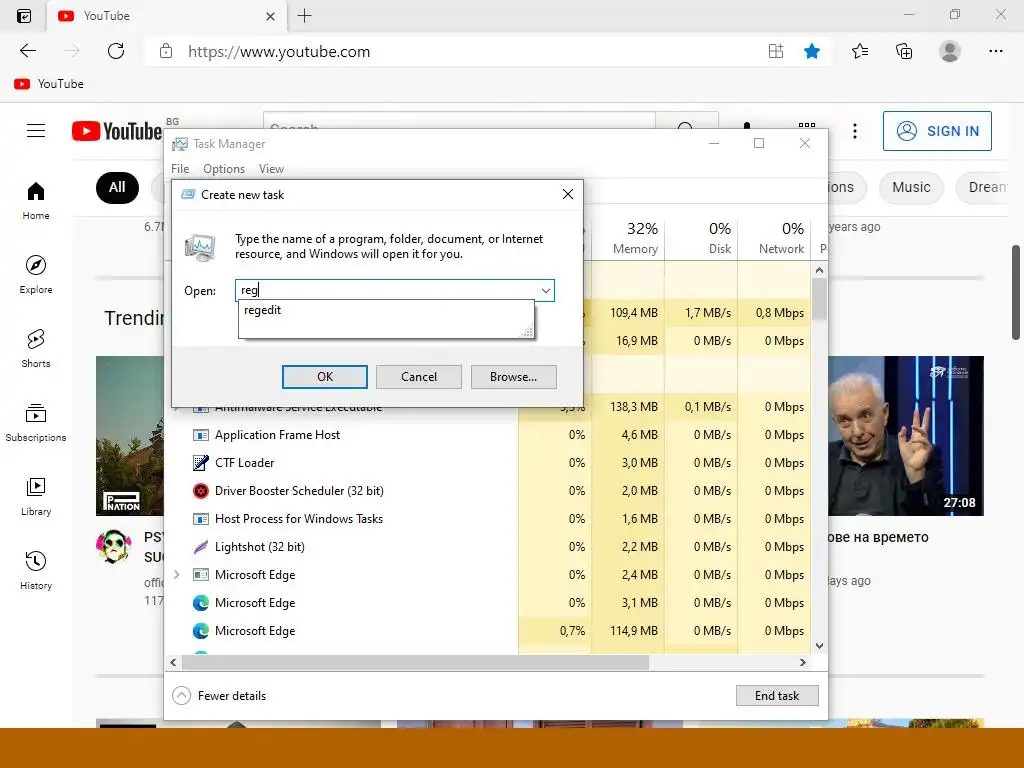This screenshot has width=1024, height=768.
Task: Click Application Frame Host window icon
Action: point(200,435)
